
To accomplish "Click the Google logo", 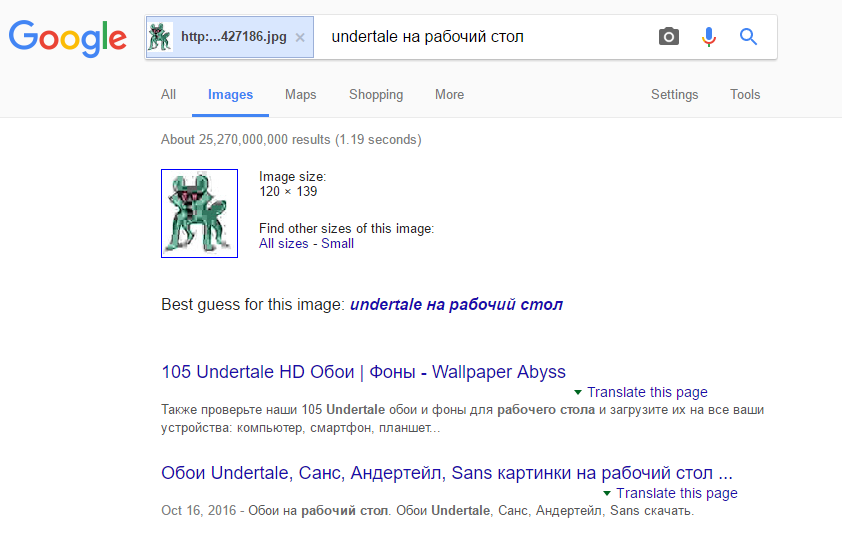I will pyautogui.click(x=67, y=37).
